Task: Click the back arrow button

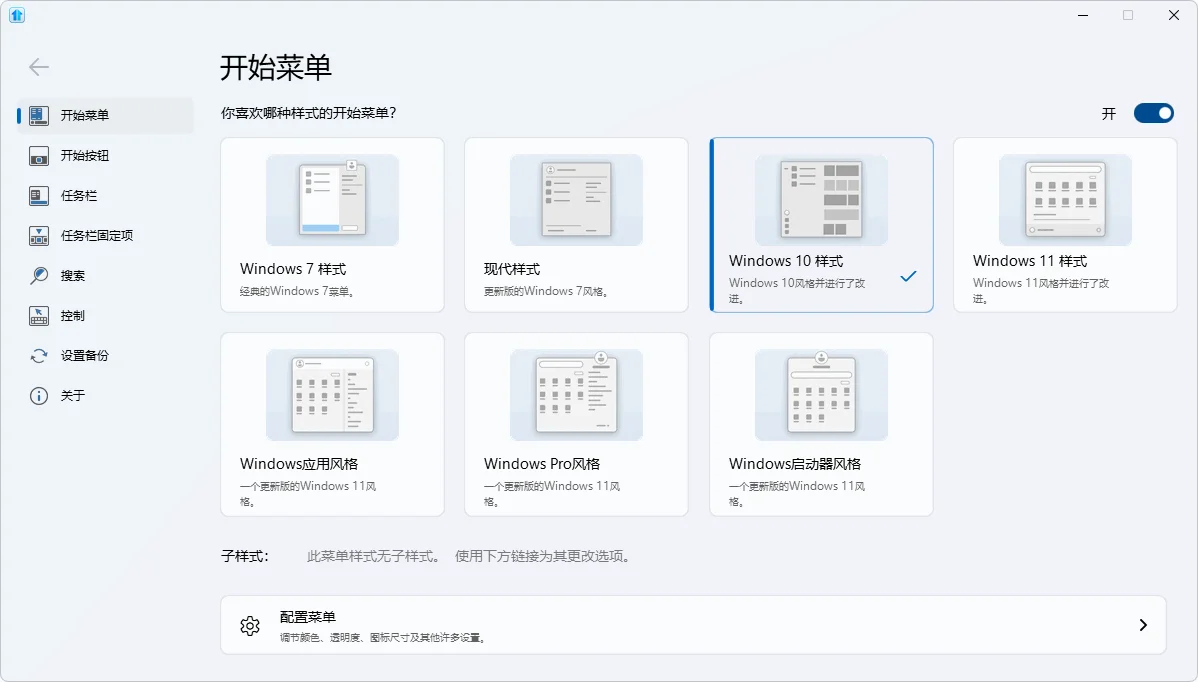Action: pos(38,67)
